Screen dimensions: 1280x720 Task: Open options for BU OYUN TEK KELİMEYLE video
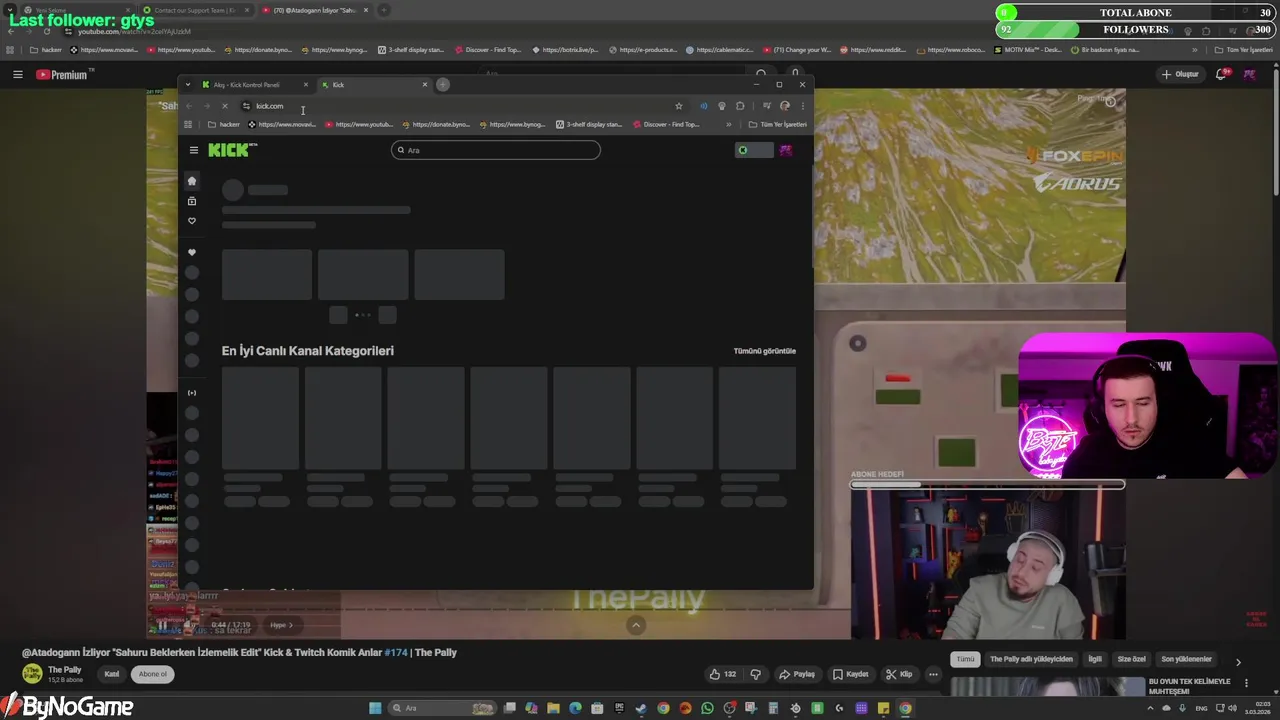tap(1246, 682)
